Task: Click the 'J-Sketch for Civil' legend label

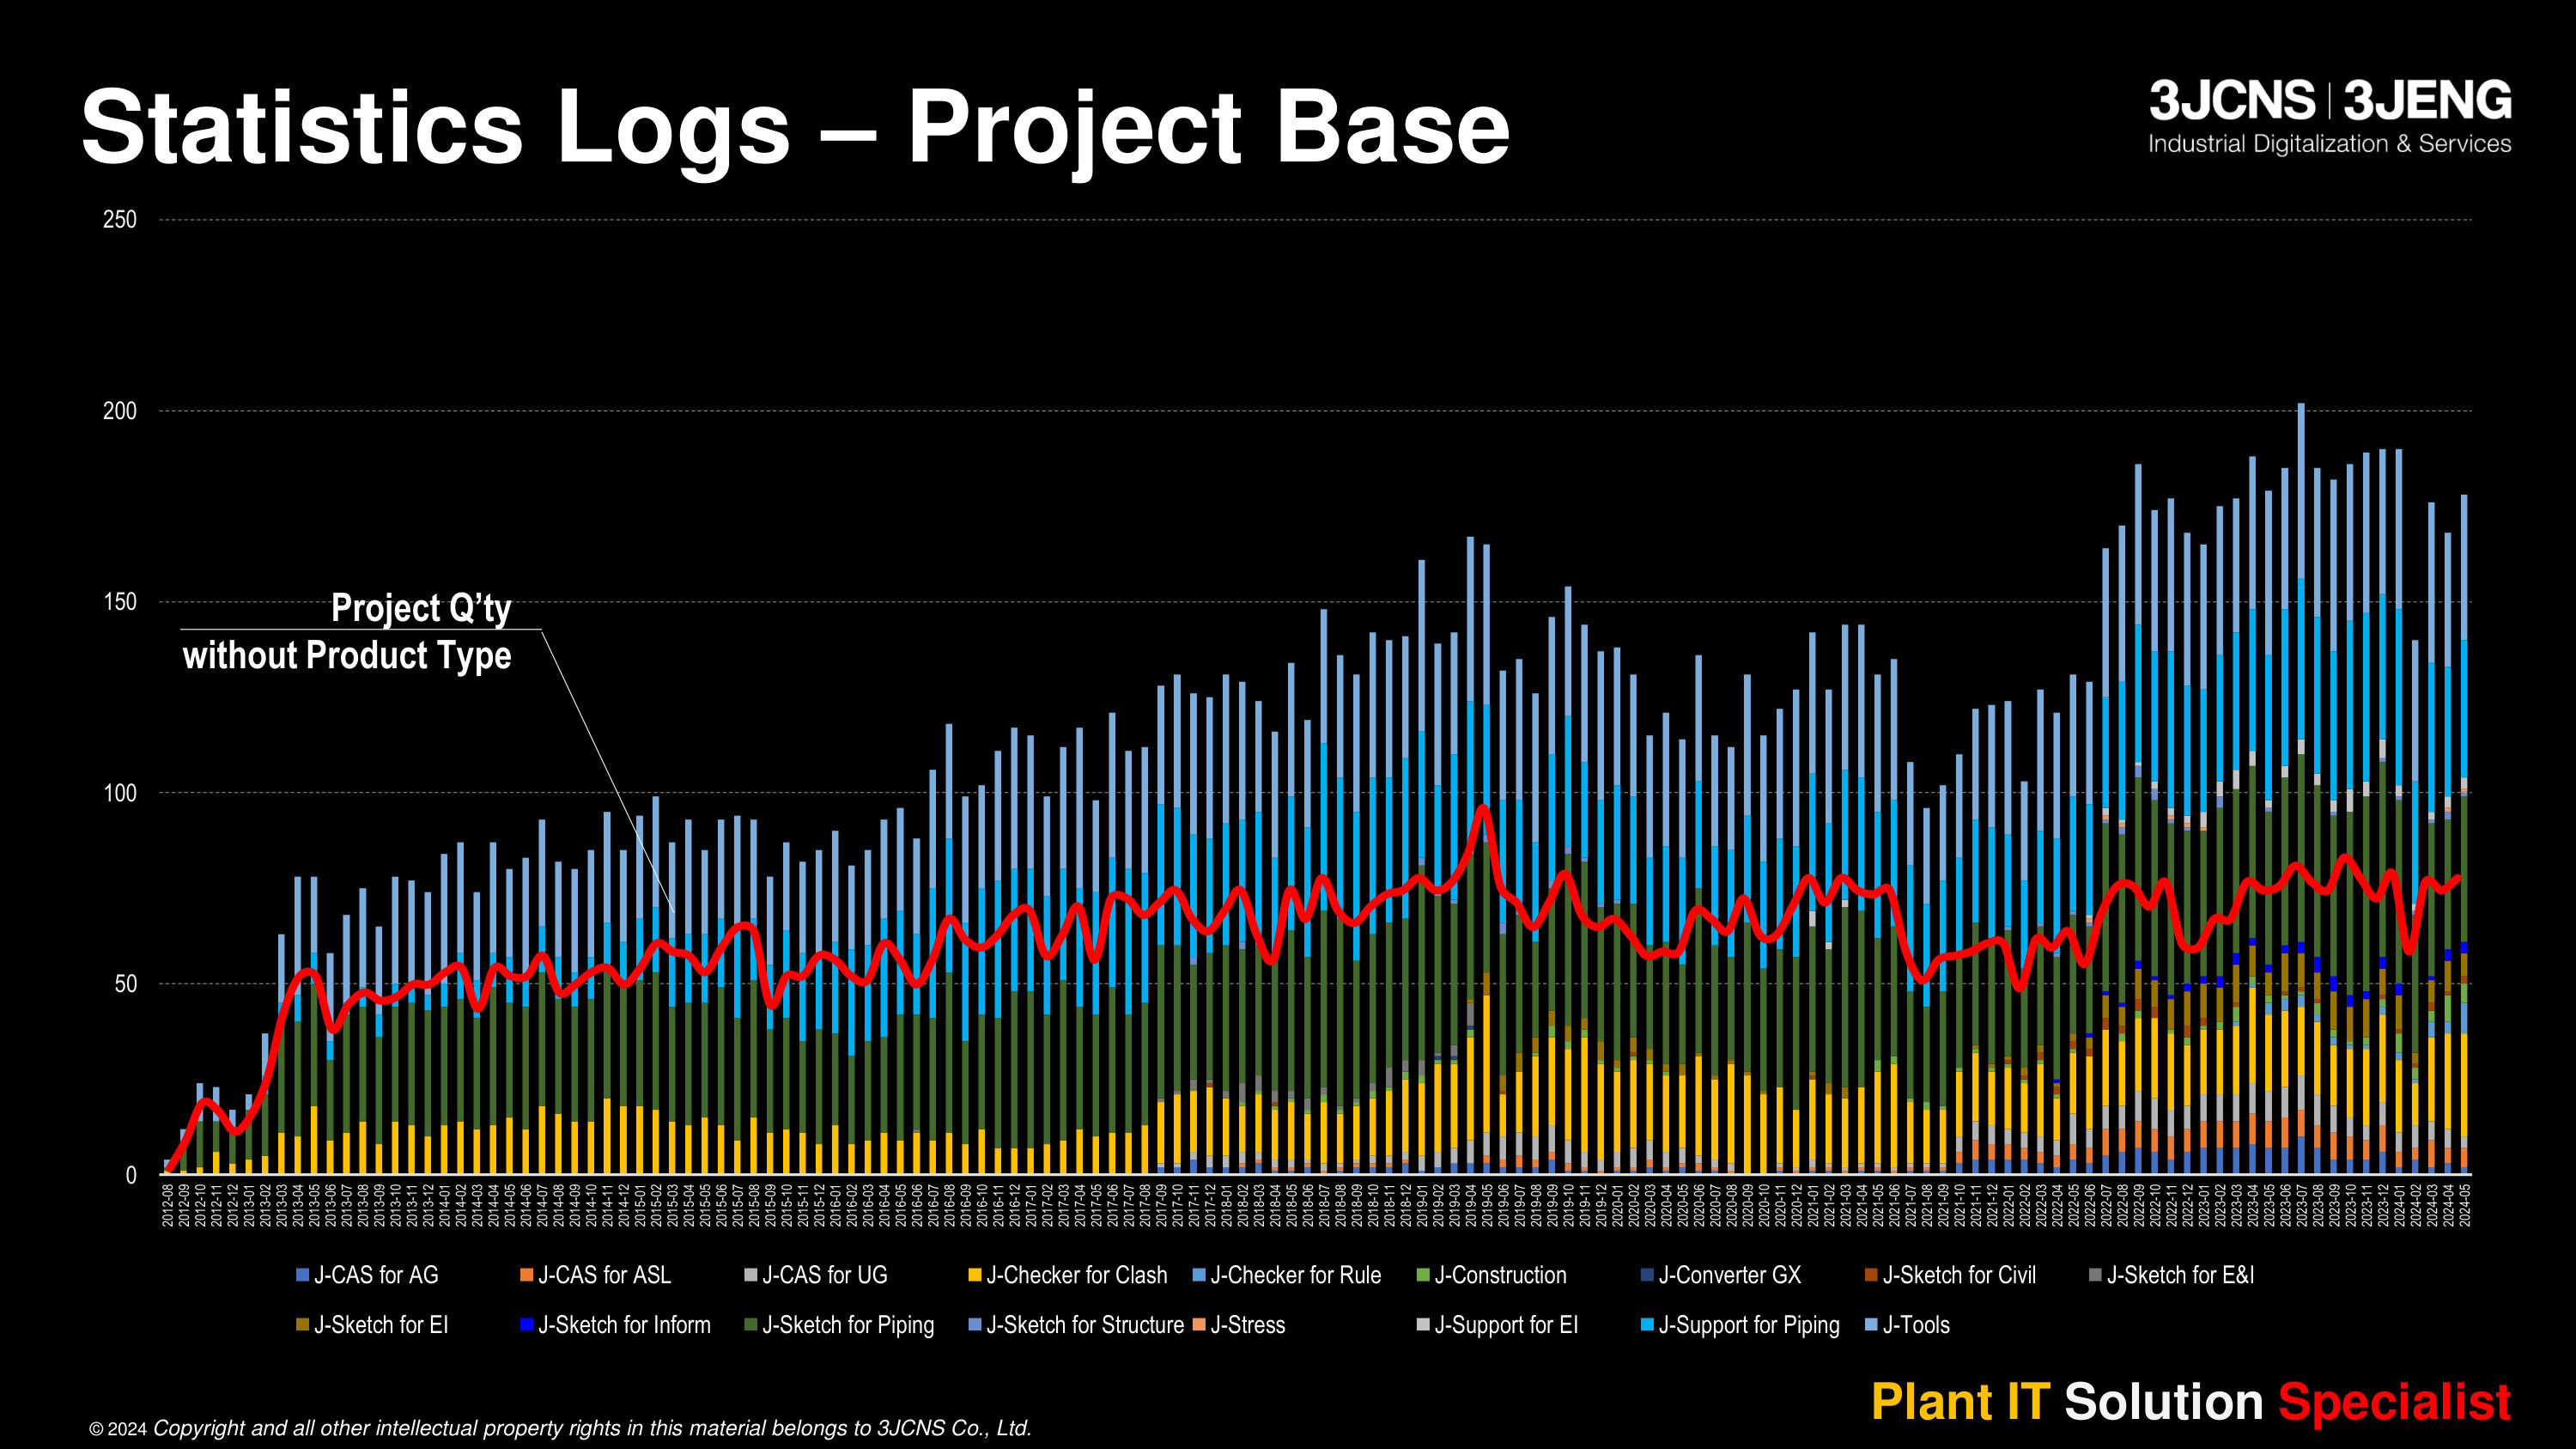Action: tap(1959, 1275)
